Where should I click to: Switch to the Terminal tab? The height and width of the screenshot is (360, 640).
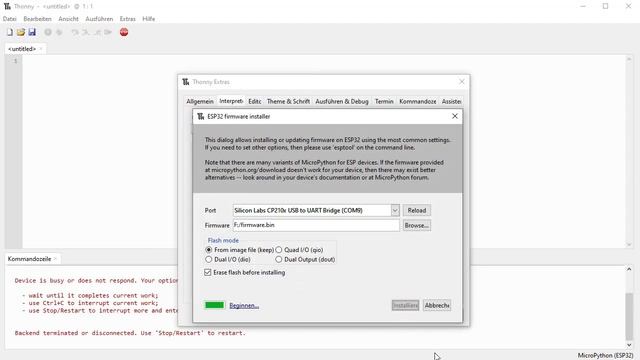pyautogui.click(x=384, y=101)
